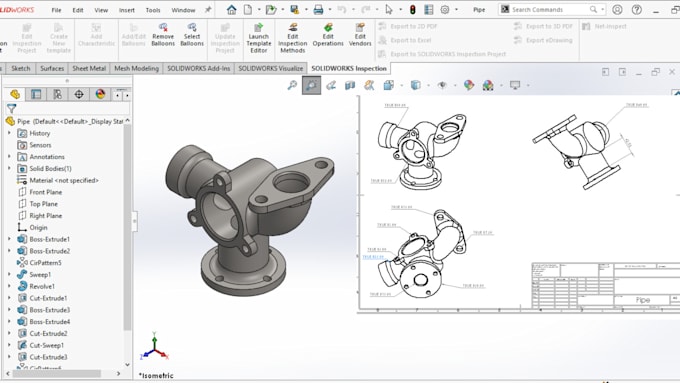Click the Select Balloons tool
The width and height of the screenshot is (680, 383).
[192, 35]
